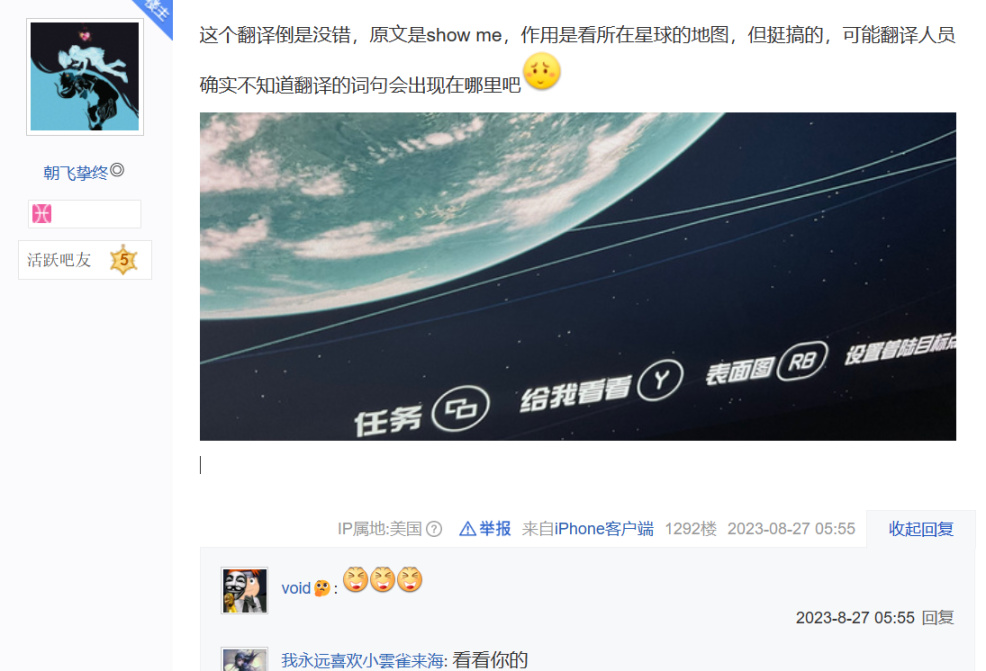Click the sweating emoji in the post
The height and width of the screenshot is (671, 986).
click(x=541, y=71)
